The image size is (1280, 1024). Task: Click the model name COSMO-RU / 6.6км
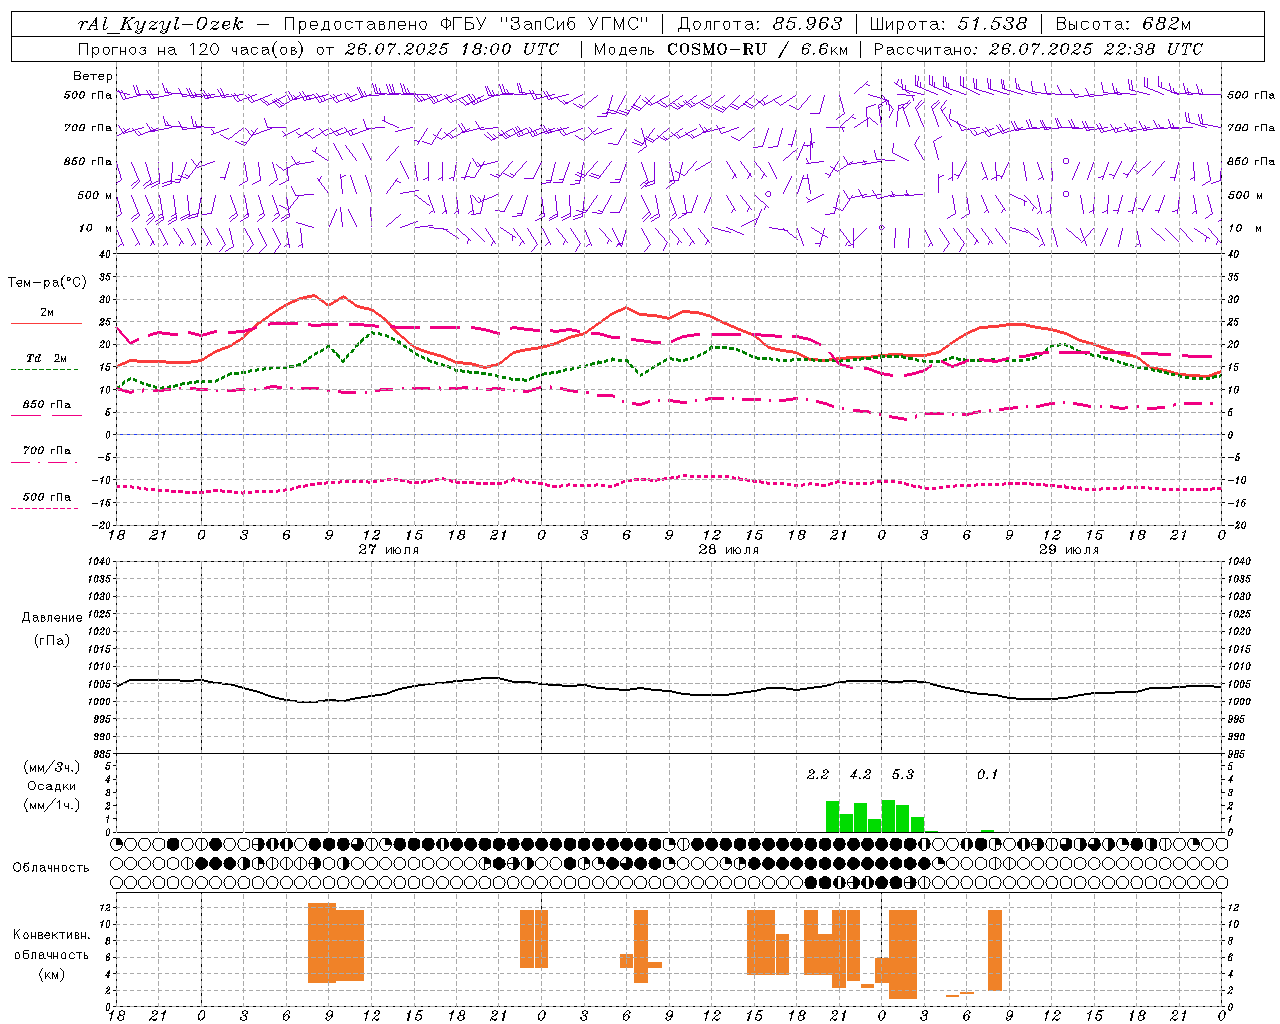click(x=758, y=49)
